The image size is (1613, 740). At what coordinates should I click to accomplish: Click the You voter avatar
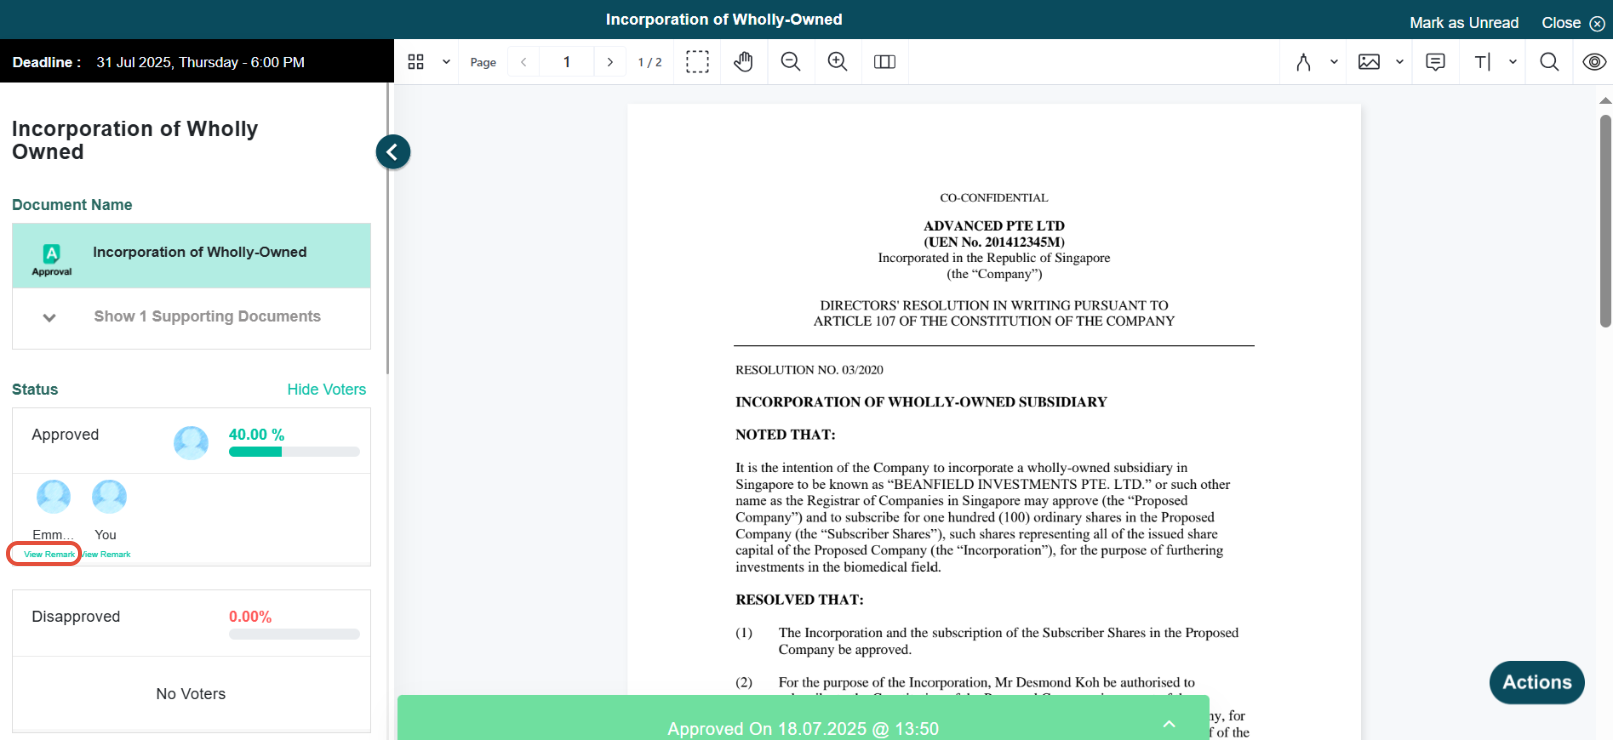109,497
